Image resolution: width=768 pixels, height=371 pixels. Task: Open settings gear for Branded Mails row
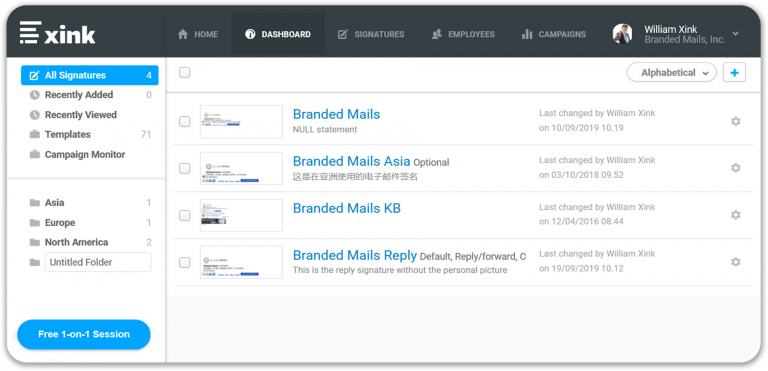coord(735,121)
